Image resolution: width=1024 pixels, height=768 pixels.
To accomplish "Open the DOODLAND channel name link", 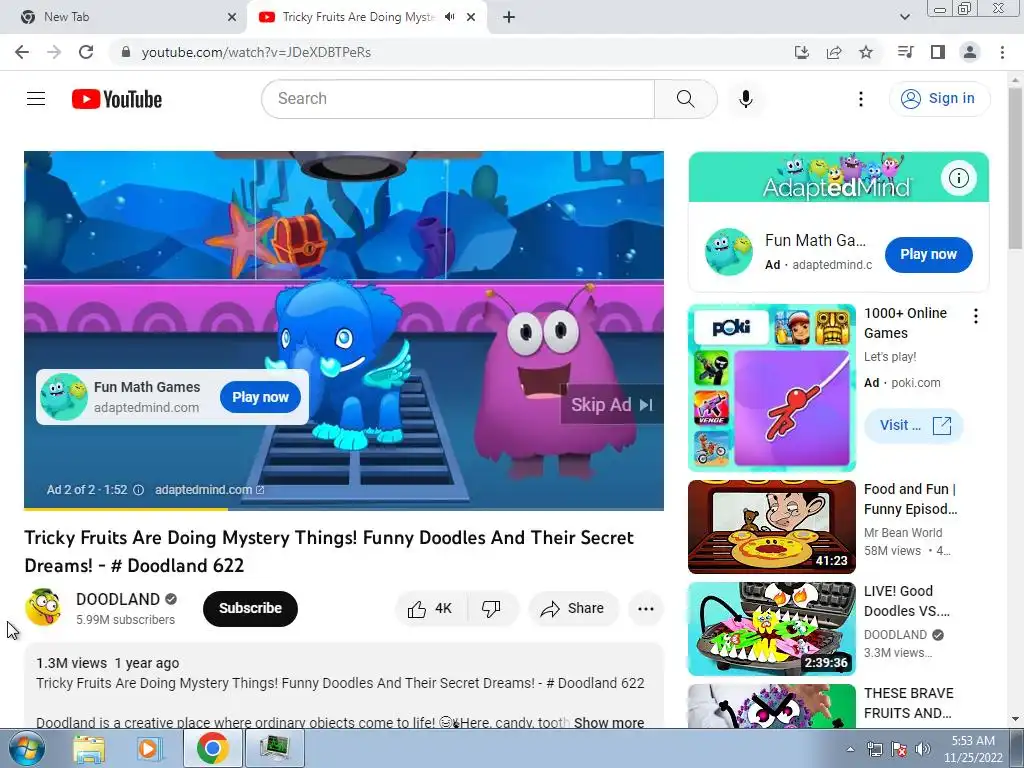I will pos(118,600).
